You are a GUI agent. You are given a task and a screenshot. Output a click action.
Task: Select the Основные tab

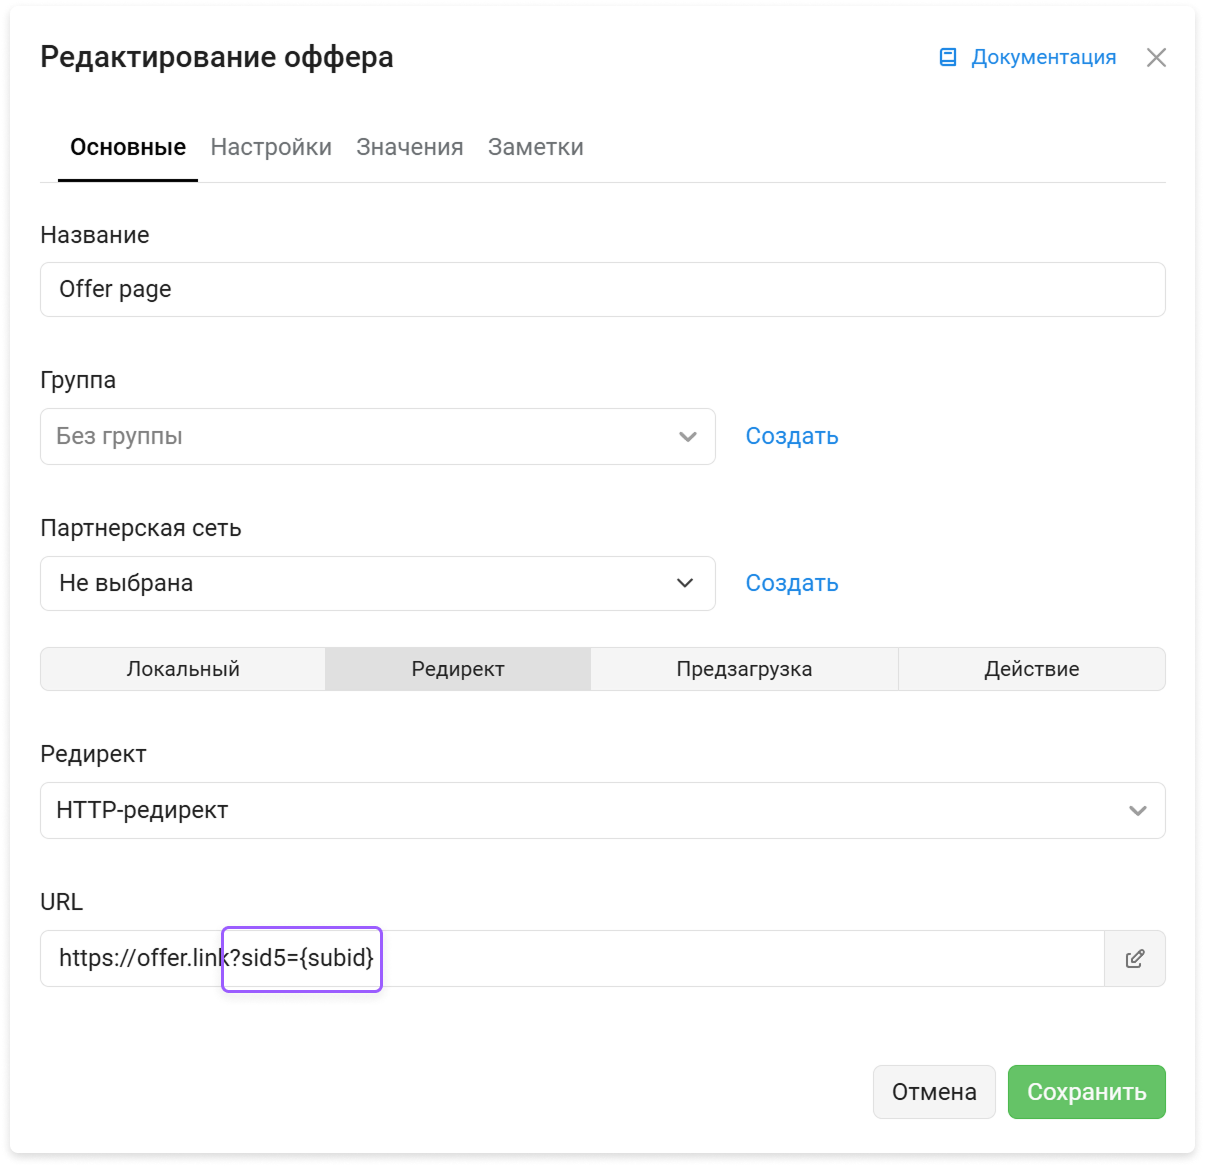tap(128, 147)
